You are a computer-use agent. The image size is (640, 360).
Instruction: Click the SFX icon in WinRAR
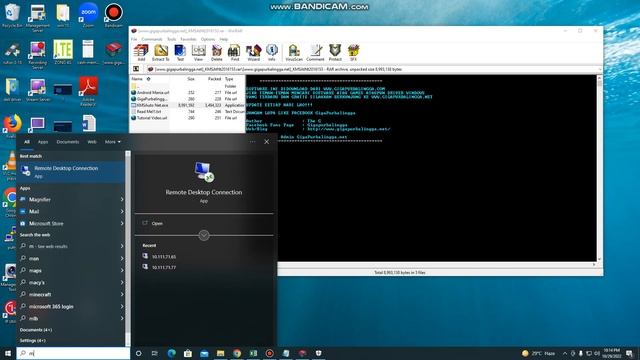(x=353, y=53)
